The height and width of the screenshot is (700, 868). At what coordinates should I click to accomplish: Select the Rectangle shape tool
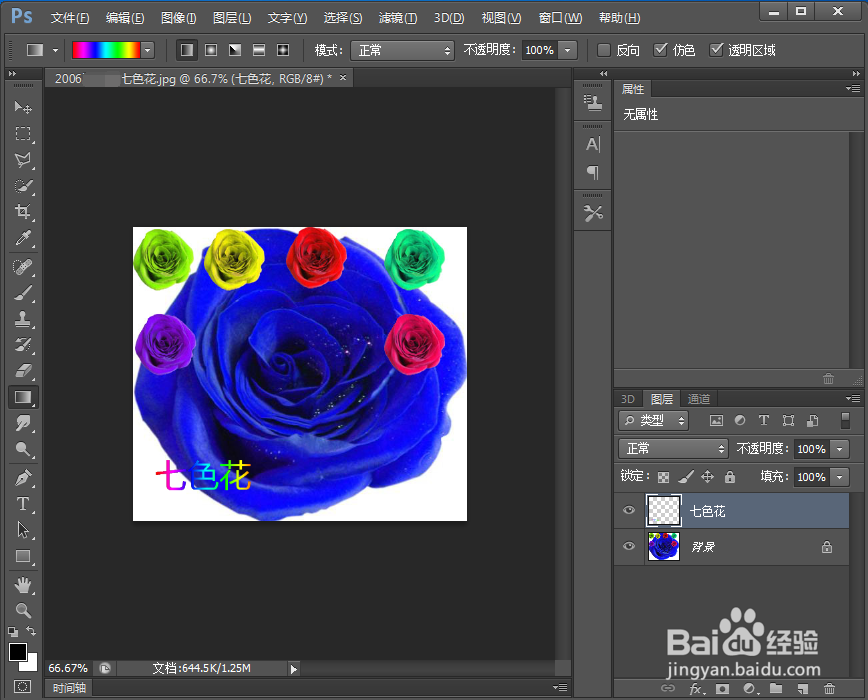[x=23, y=556]
